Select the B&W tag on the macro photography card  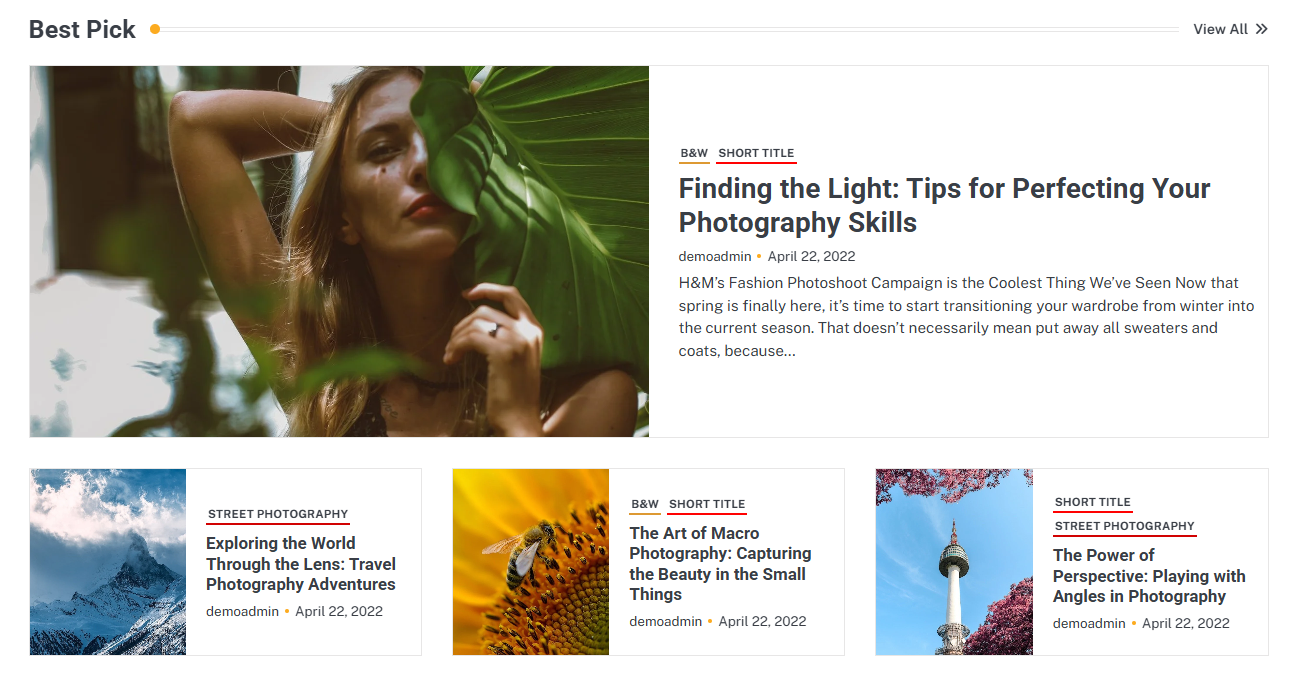[645, 504]
